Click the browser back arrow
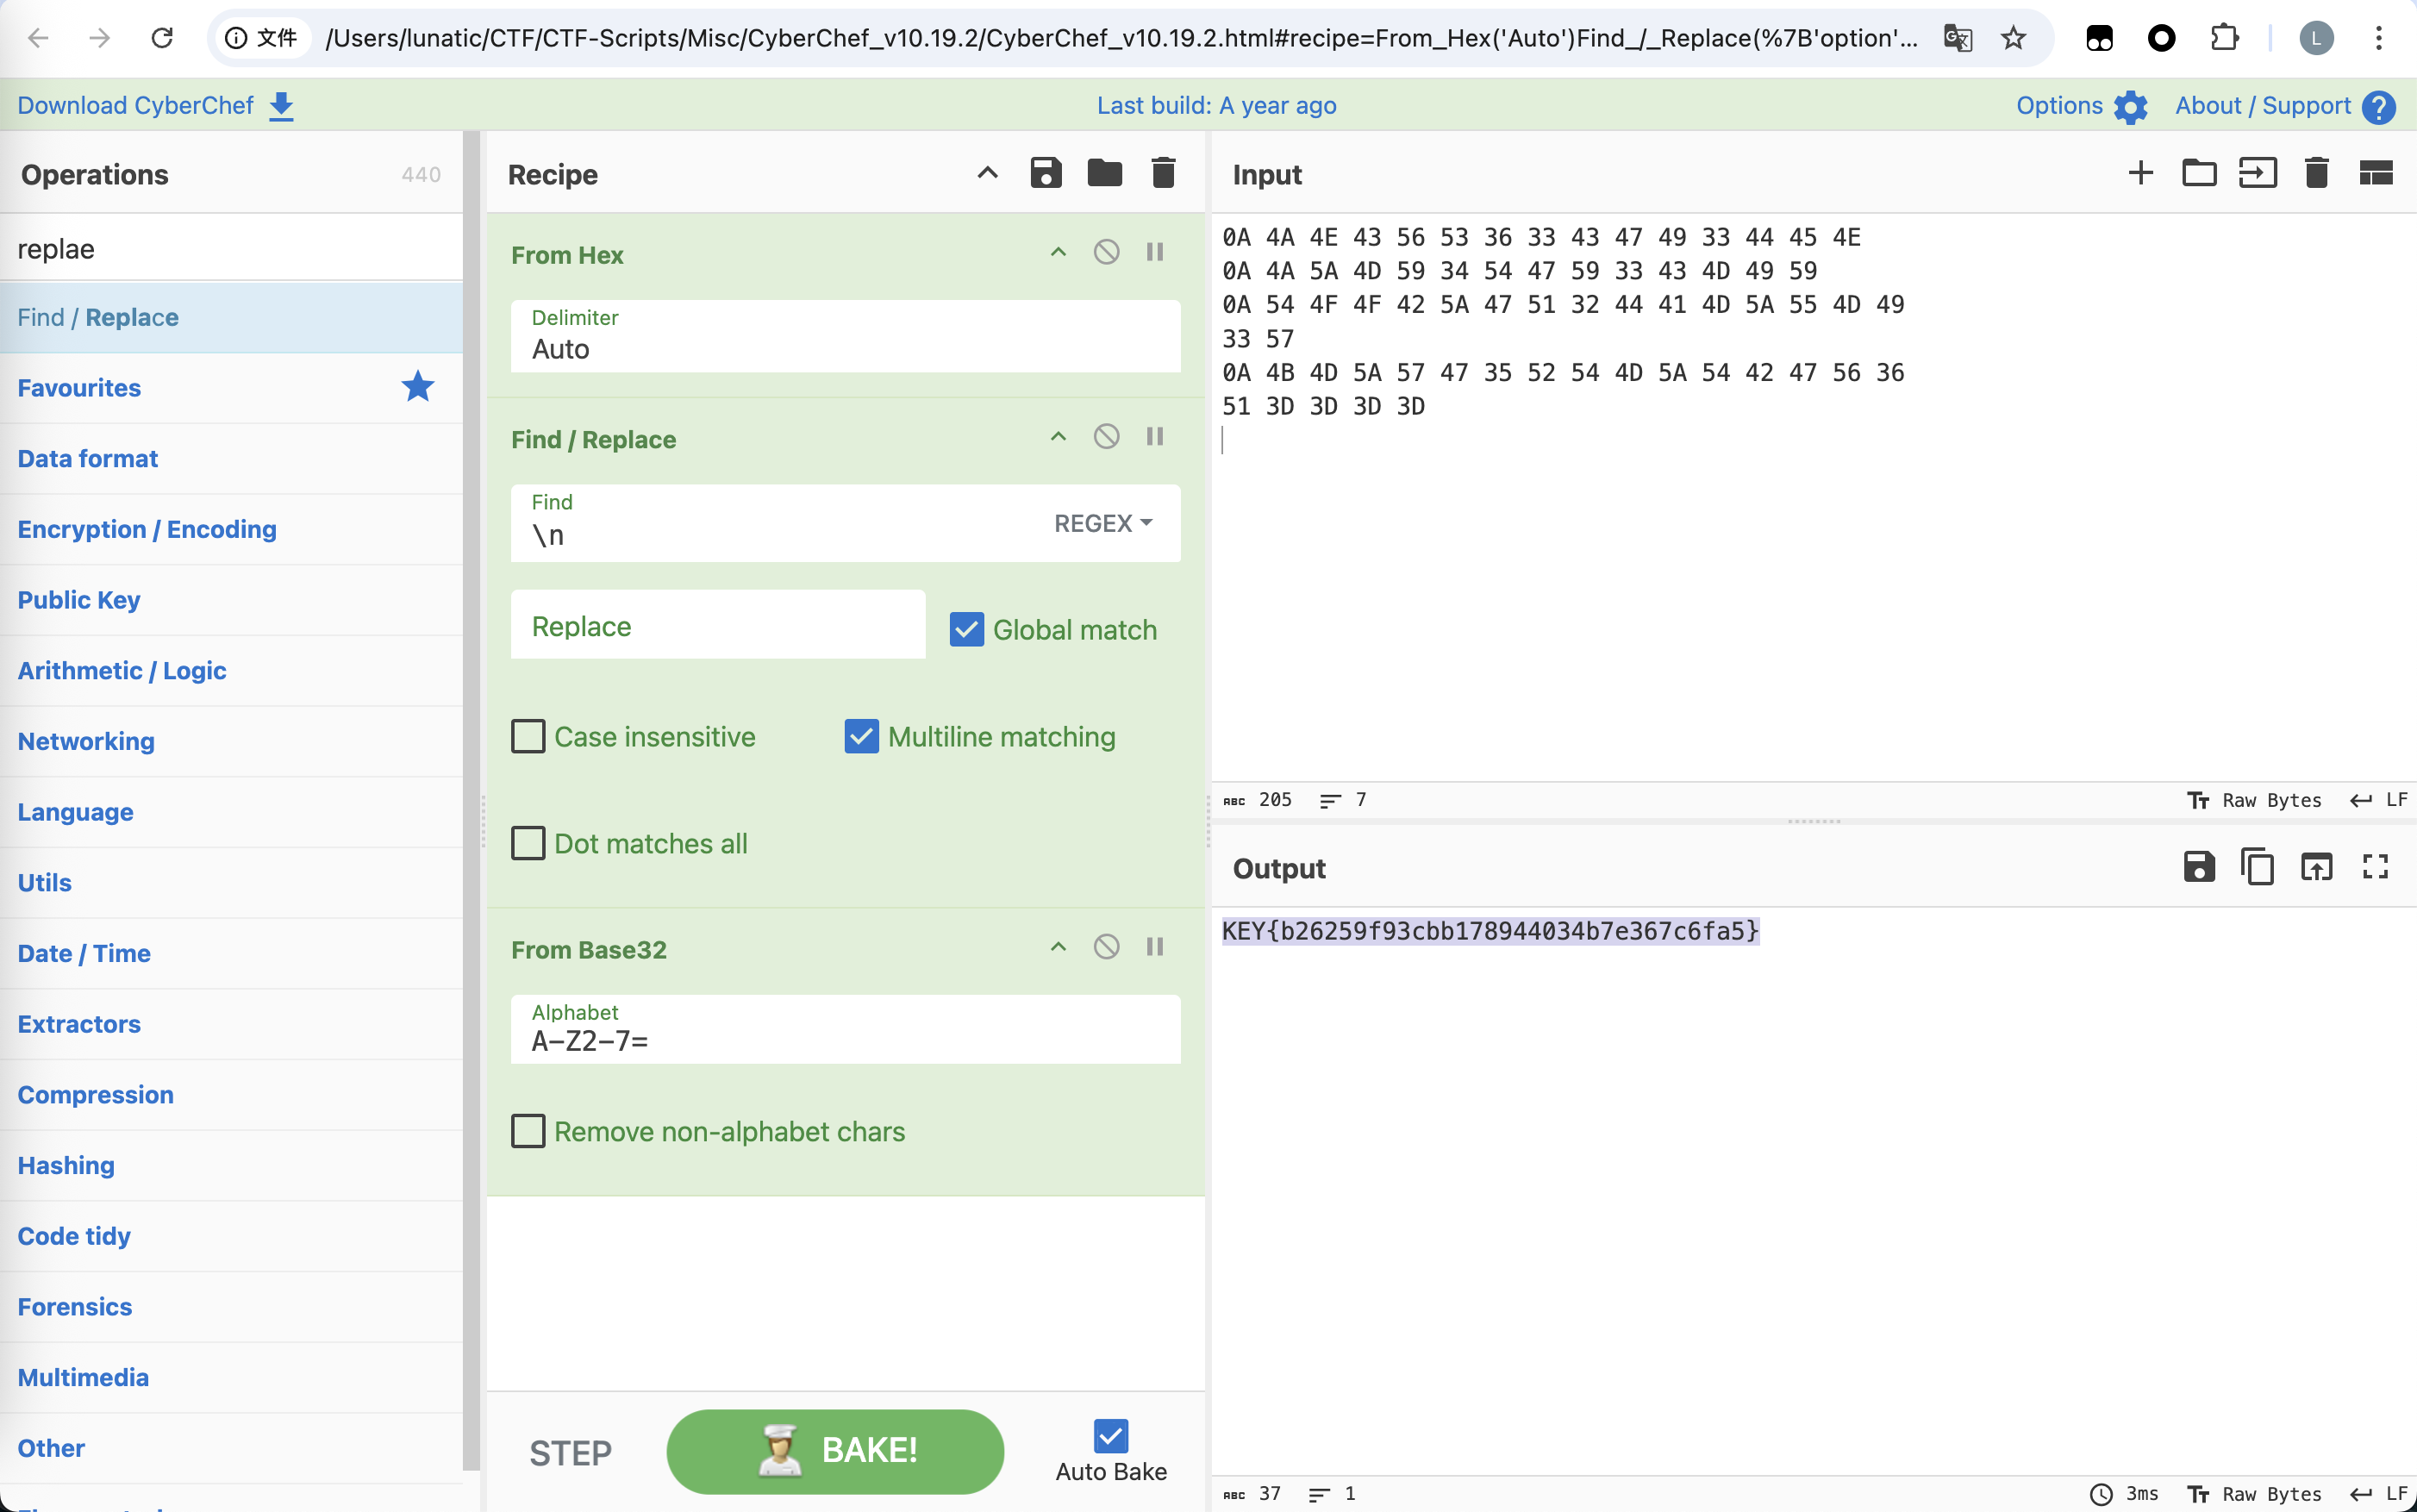 (38, 38)
